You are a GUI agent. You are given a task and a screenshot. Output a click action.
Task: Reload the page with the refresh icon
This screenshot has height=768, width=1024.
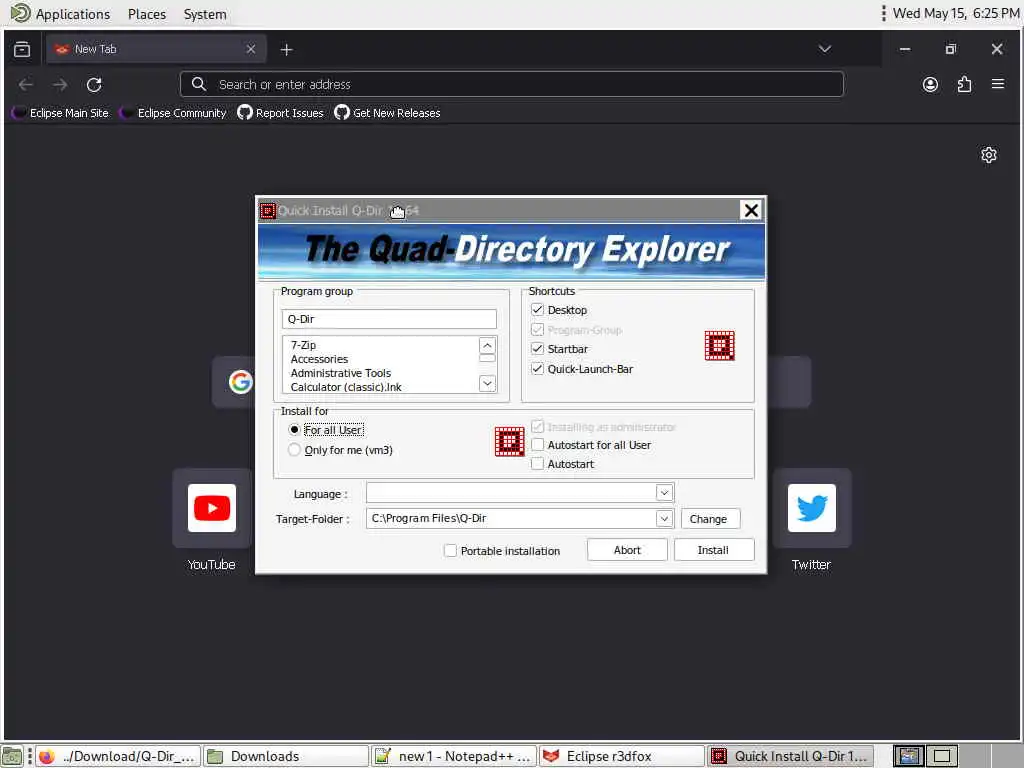pyautogui.click(x=94, y=84)
